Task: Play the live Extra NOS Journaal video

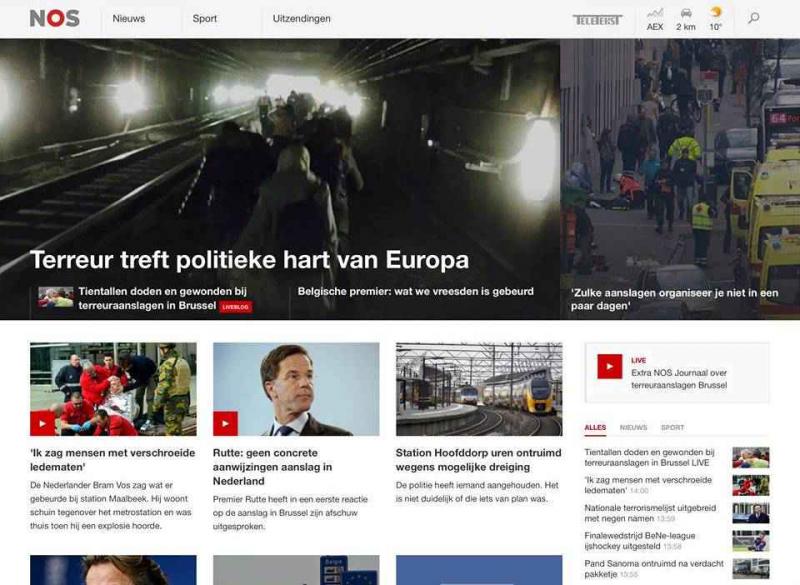Action: [610, 366]
